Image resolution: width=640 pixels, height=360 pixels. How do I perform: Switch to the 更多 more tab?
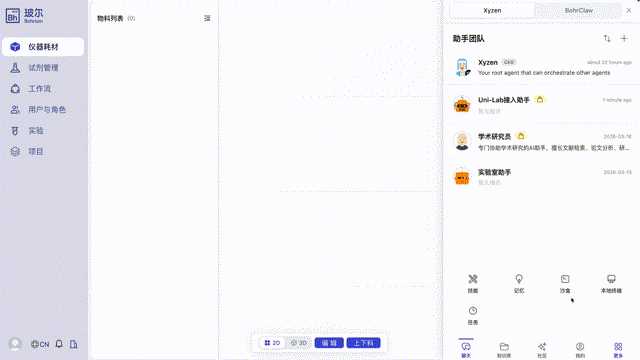(x=618, y=349)
